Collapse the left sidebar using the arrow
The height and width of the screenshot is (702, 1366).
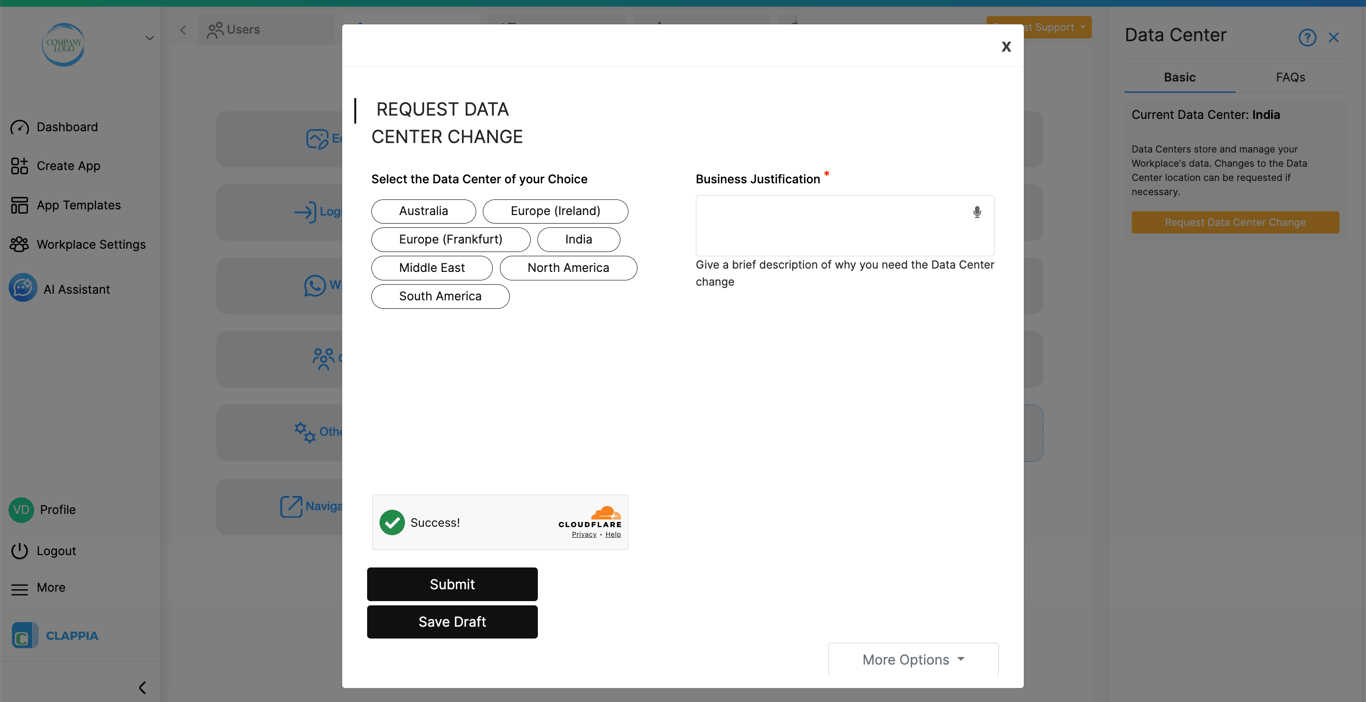point(142,688)
